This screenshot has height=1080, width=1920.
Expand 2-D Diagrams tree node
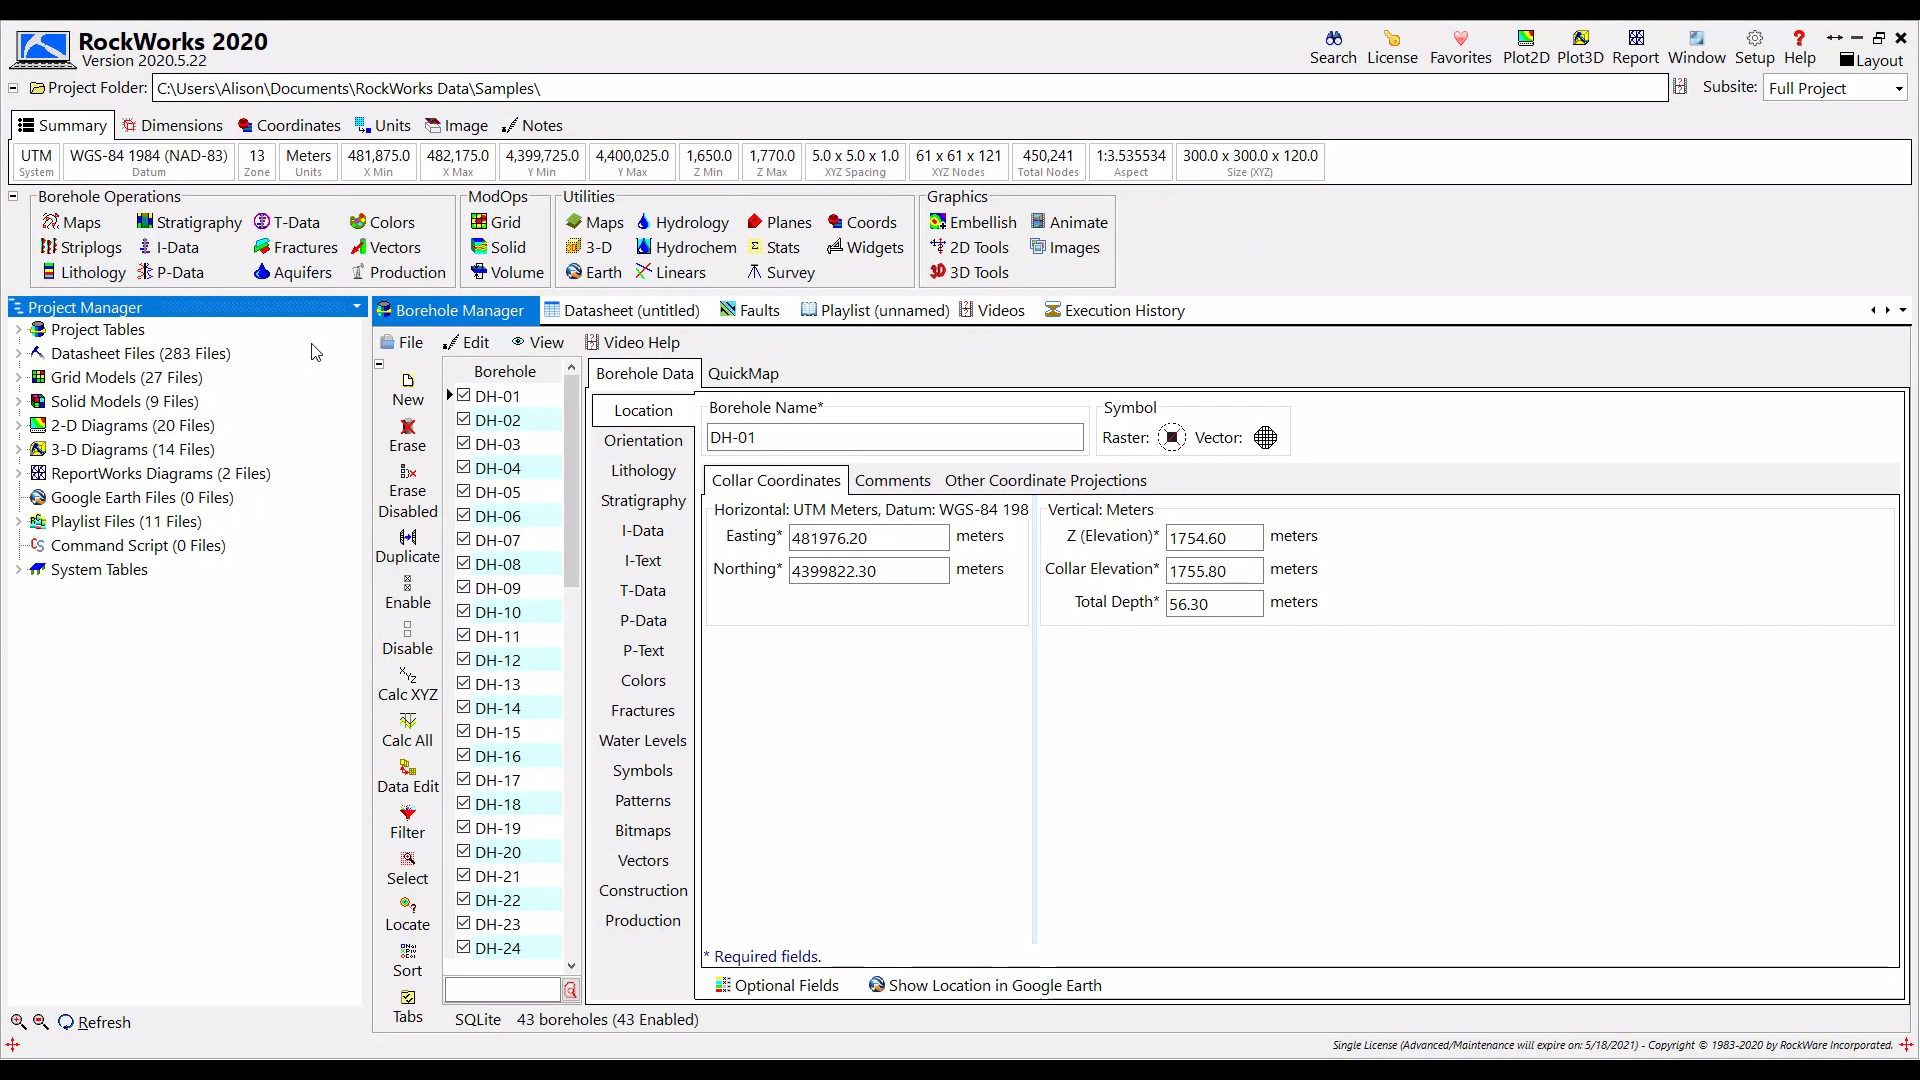pyautogui.click(x=18, y=425)
